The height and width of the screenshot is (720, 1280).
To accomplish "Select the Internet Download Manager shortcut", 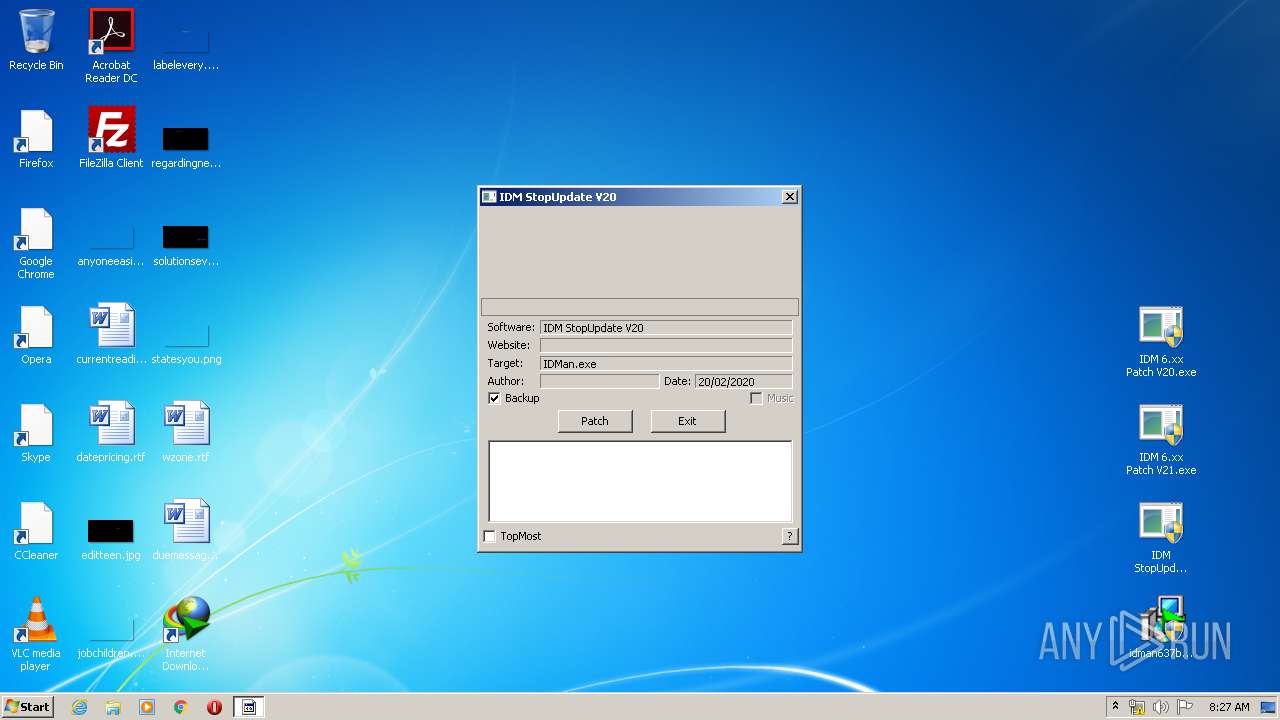I will point(186,634).
